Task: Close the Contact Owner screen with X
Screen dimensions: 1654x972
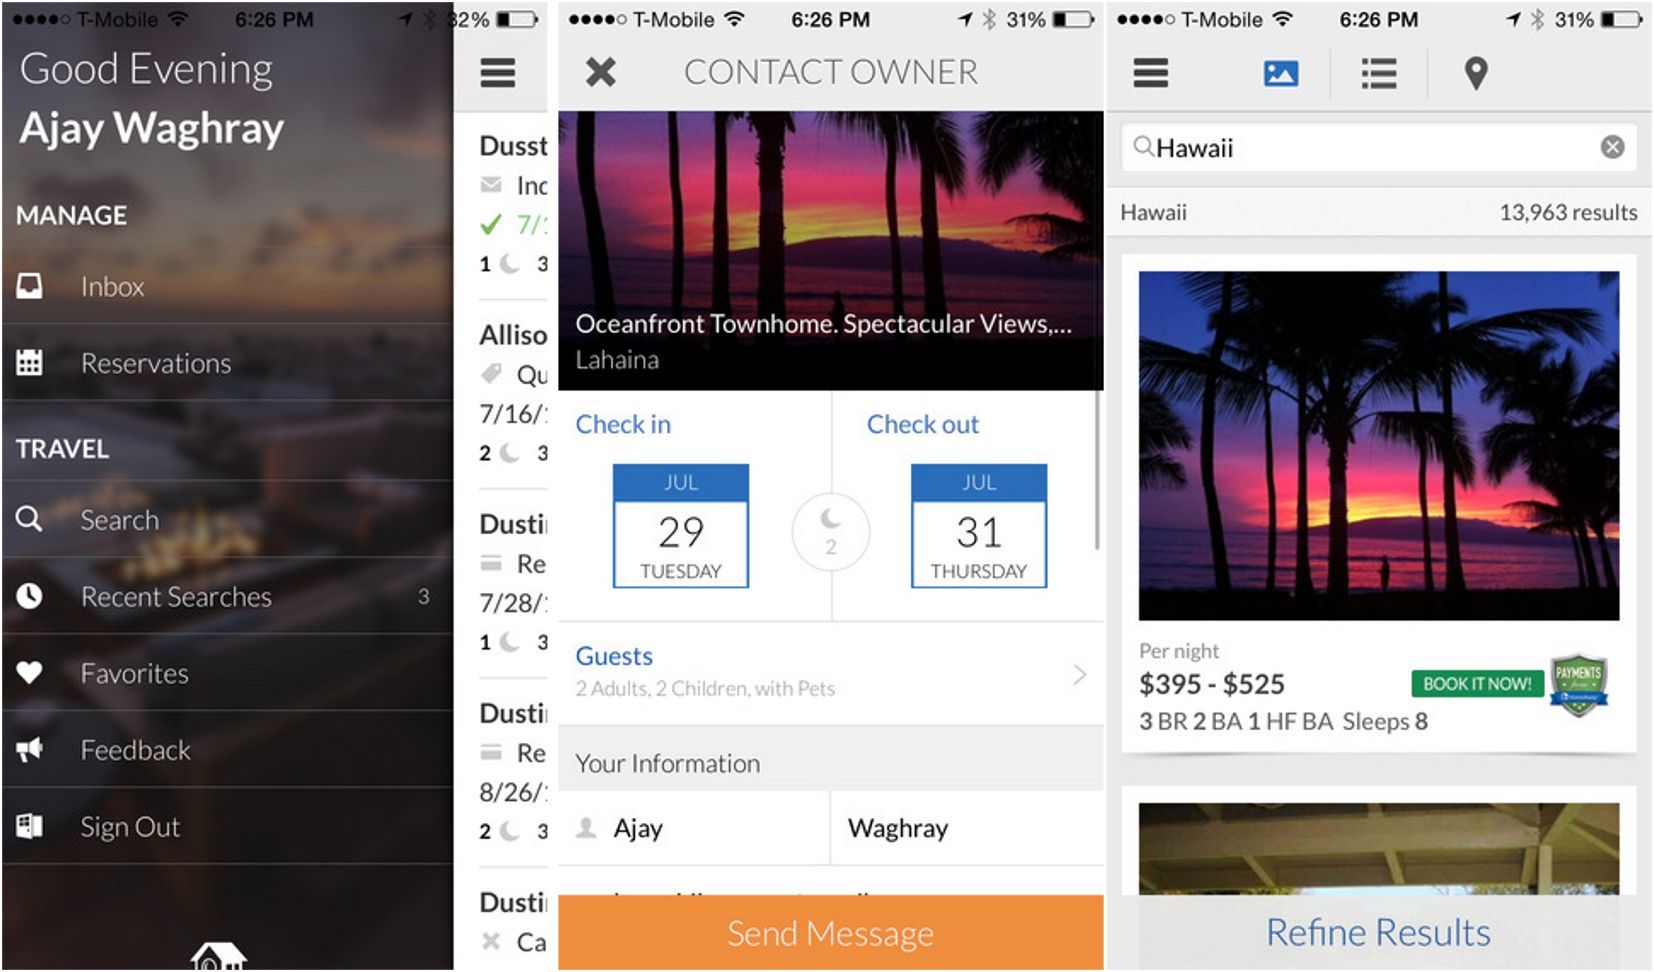Action: [600, 72]
